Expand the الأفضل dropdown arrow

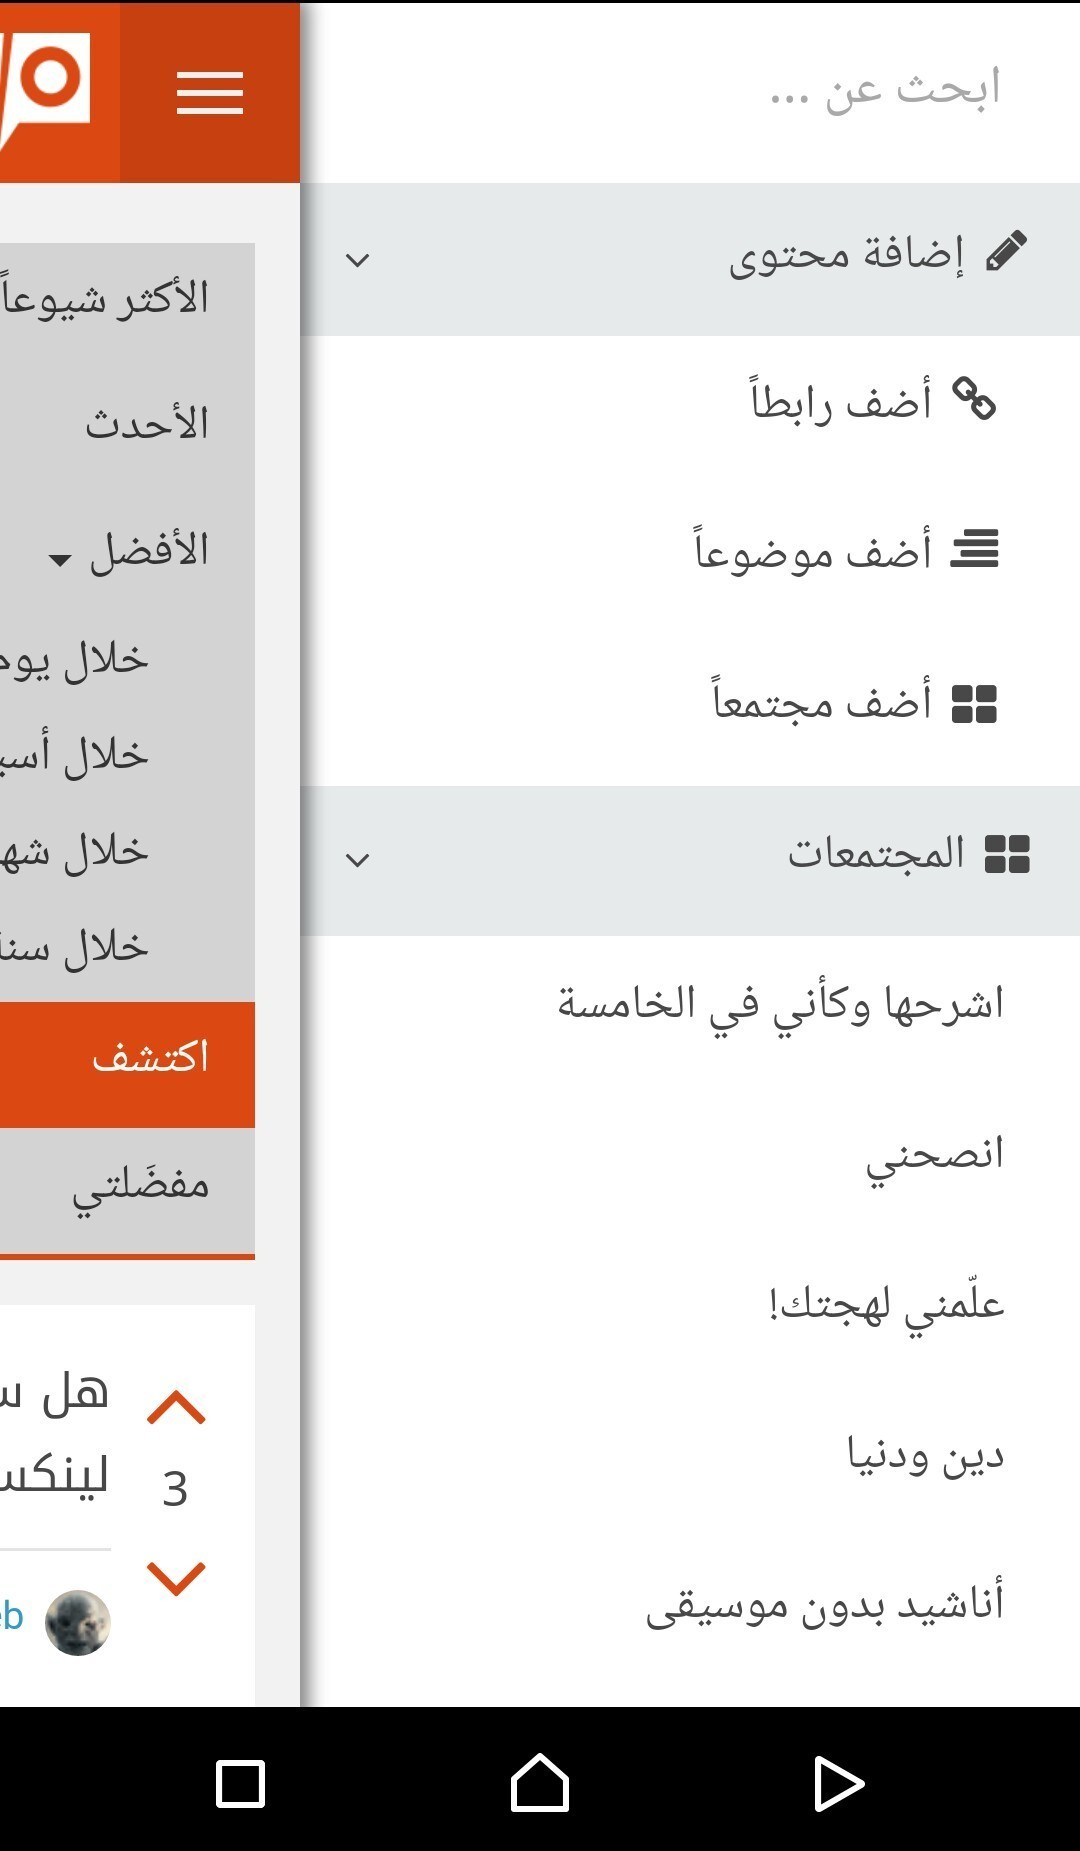(x=61, y=558)
